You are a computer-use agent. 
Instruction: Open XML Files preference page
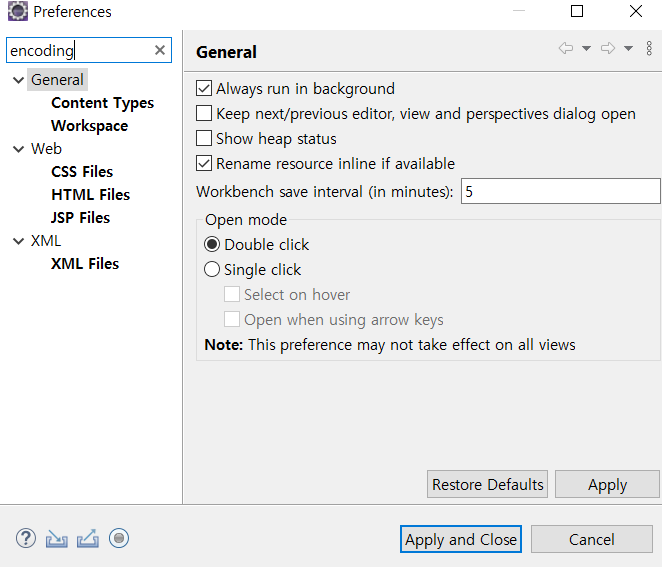coord(85,264)
